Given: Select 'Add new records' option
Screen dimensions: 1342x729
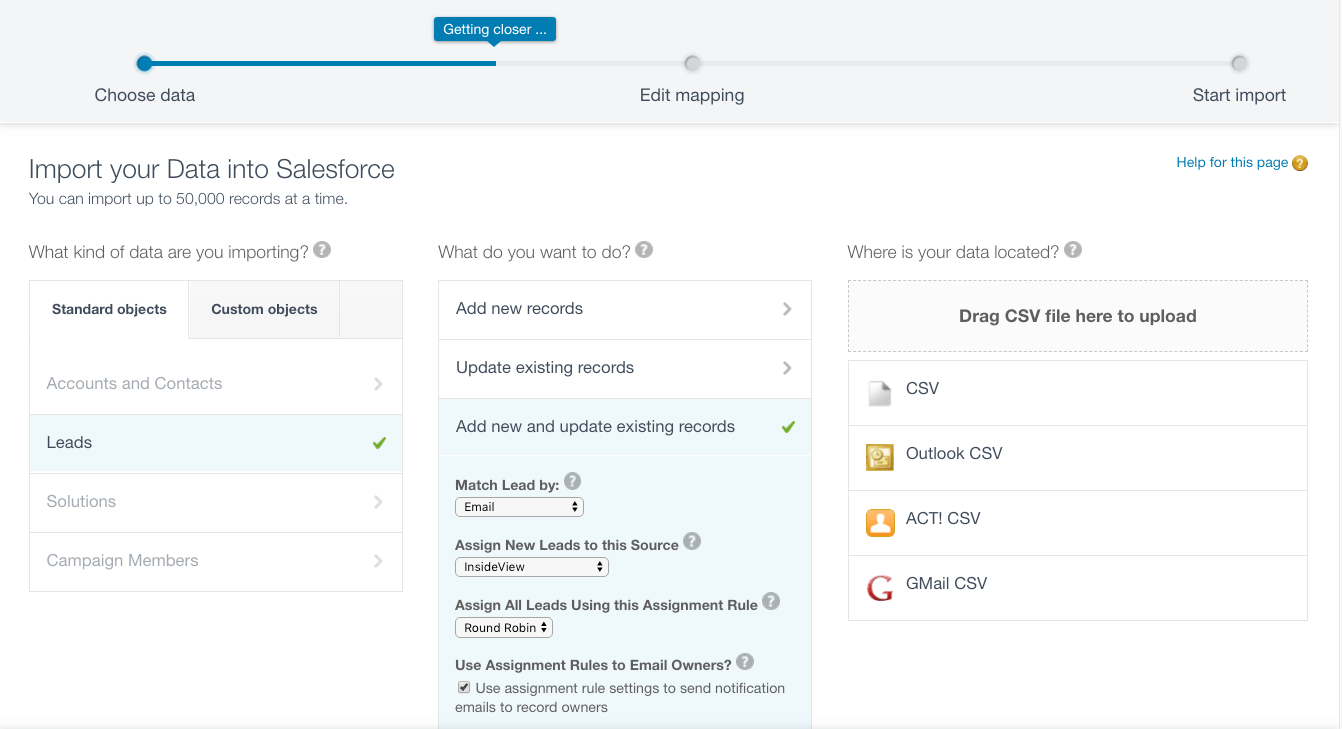Looking at the screenshot, I should click(625, 310).
